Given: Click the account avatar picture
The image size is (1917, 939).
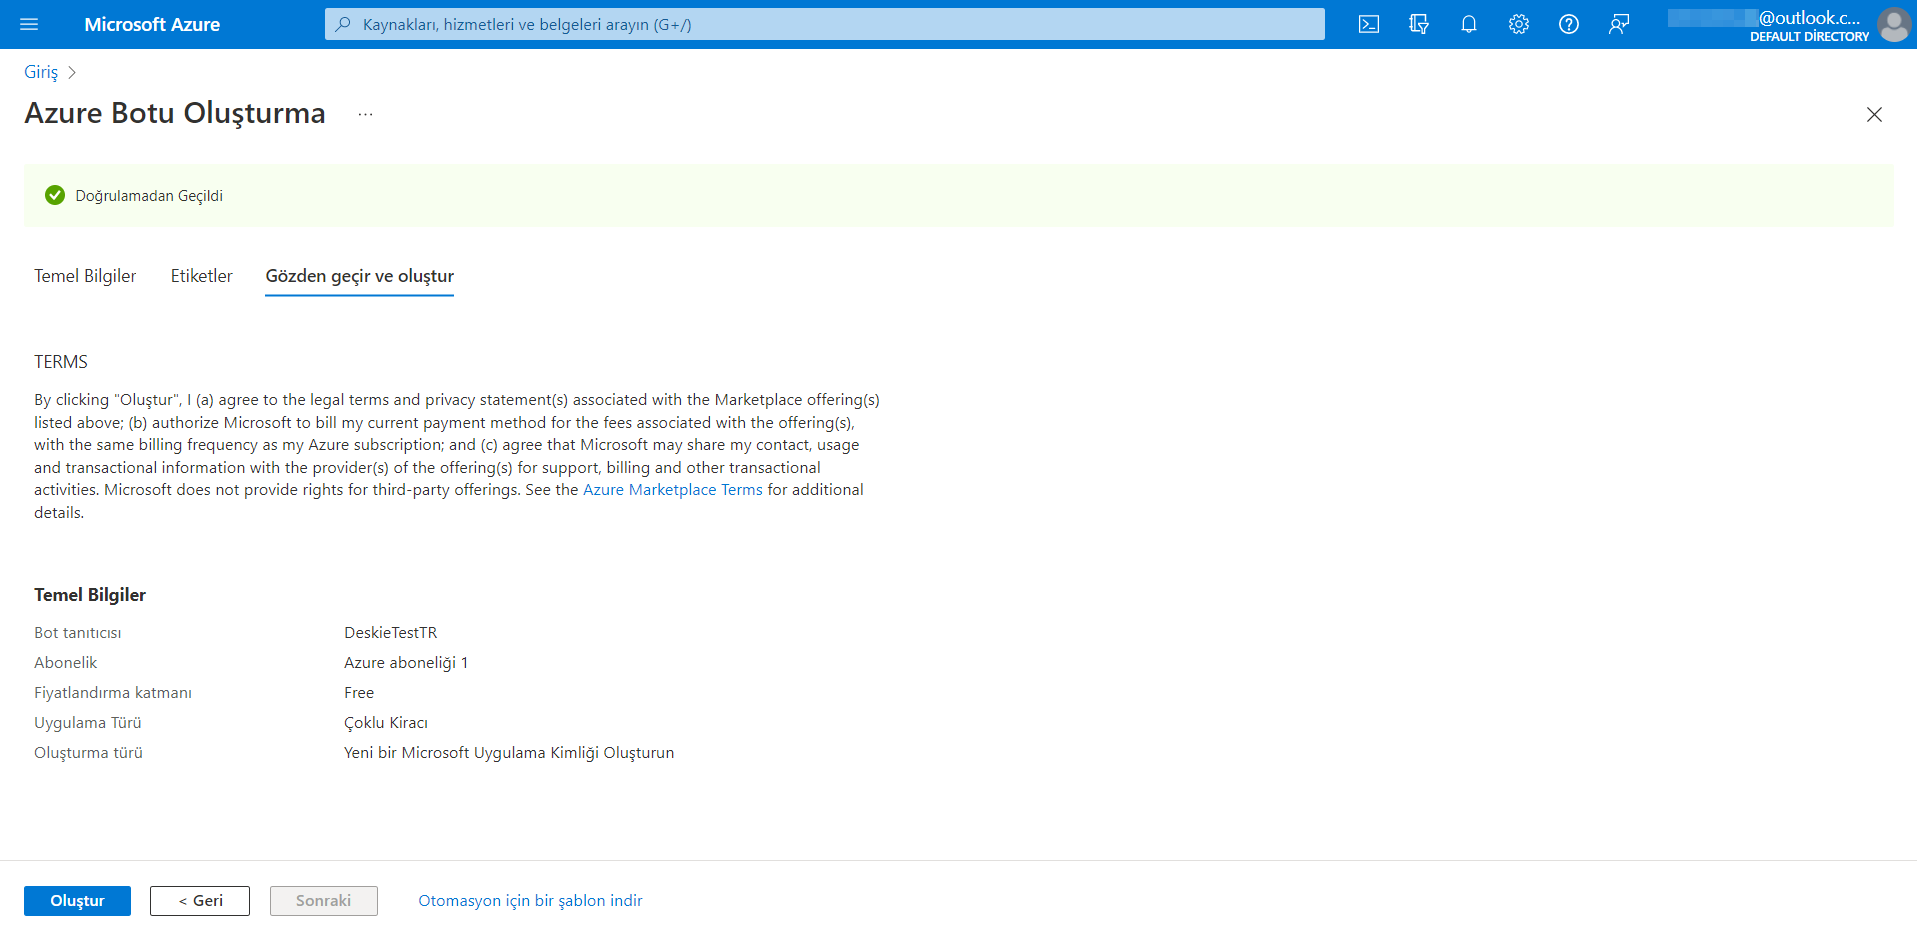Looking at the screenshot, I should pyautogui.click(x=1894, y=24).
